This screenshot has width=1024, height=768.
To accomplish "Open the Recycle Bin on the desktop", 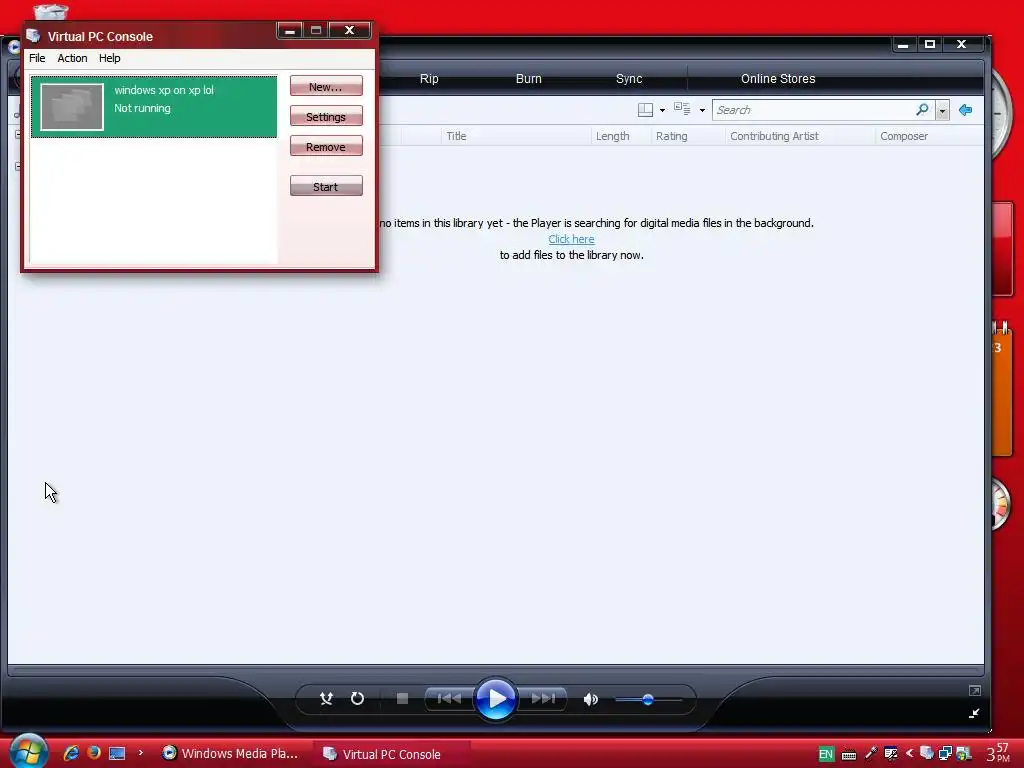I will [50, 10].
